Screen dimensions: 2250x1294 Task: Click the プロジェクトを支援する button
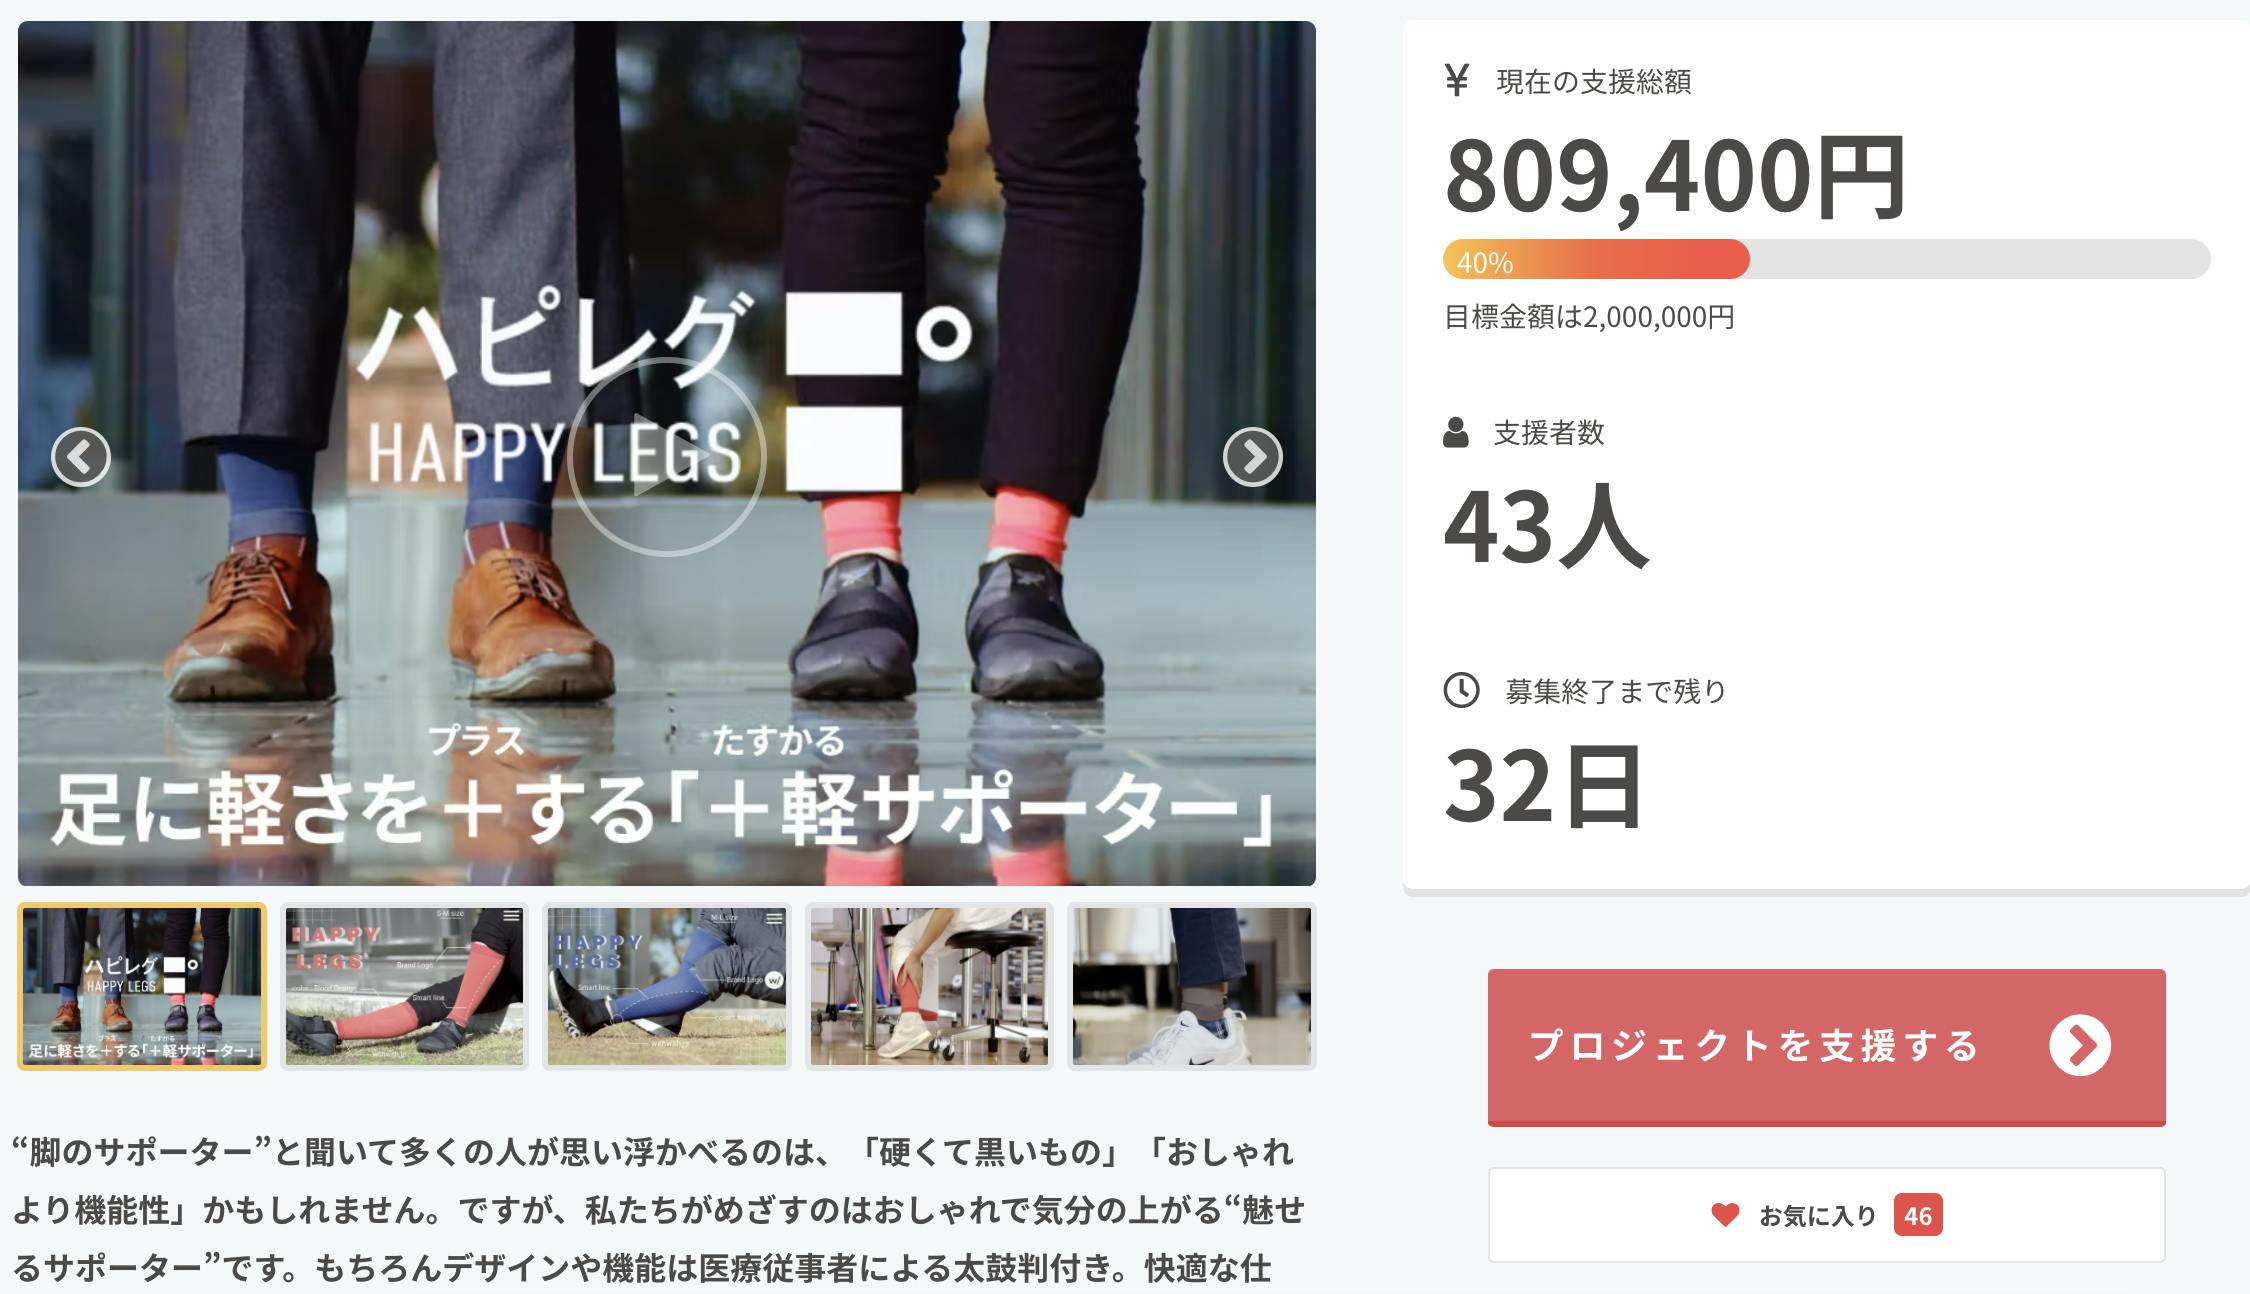pyautogui.click(x=1826, y=1047)
